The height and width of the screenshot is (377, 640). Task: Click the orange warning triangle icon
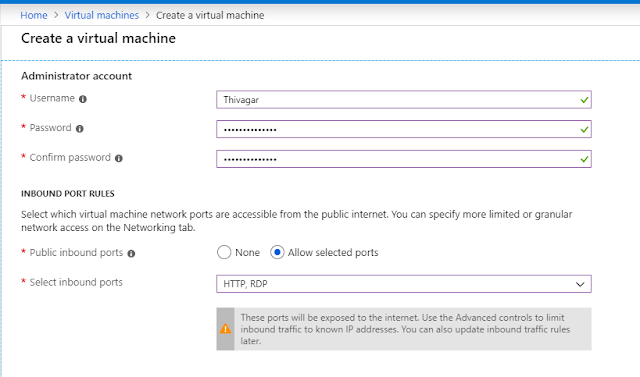pyautogui.click(x=225, y=329)
